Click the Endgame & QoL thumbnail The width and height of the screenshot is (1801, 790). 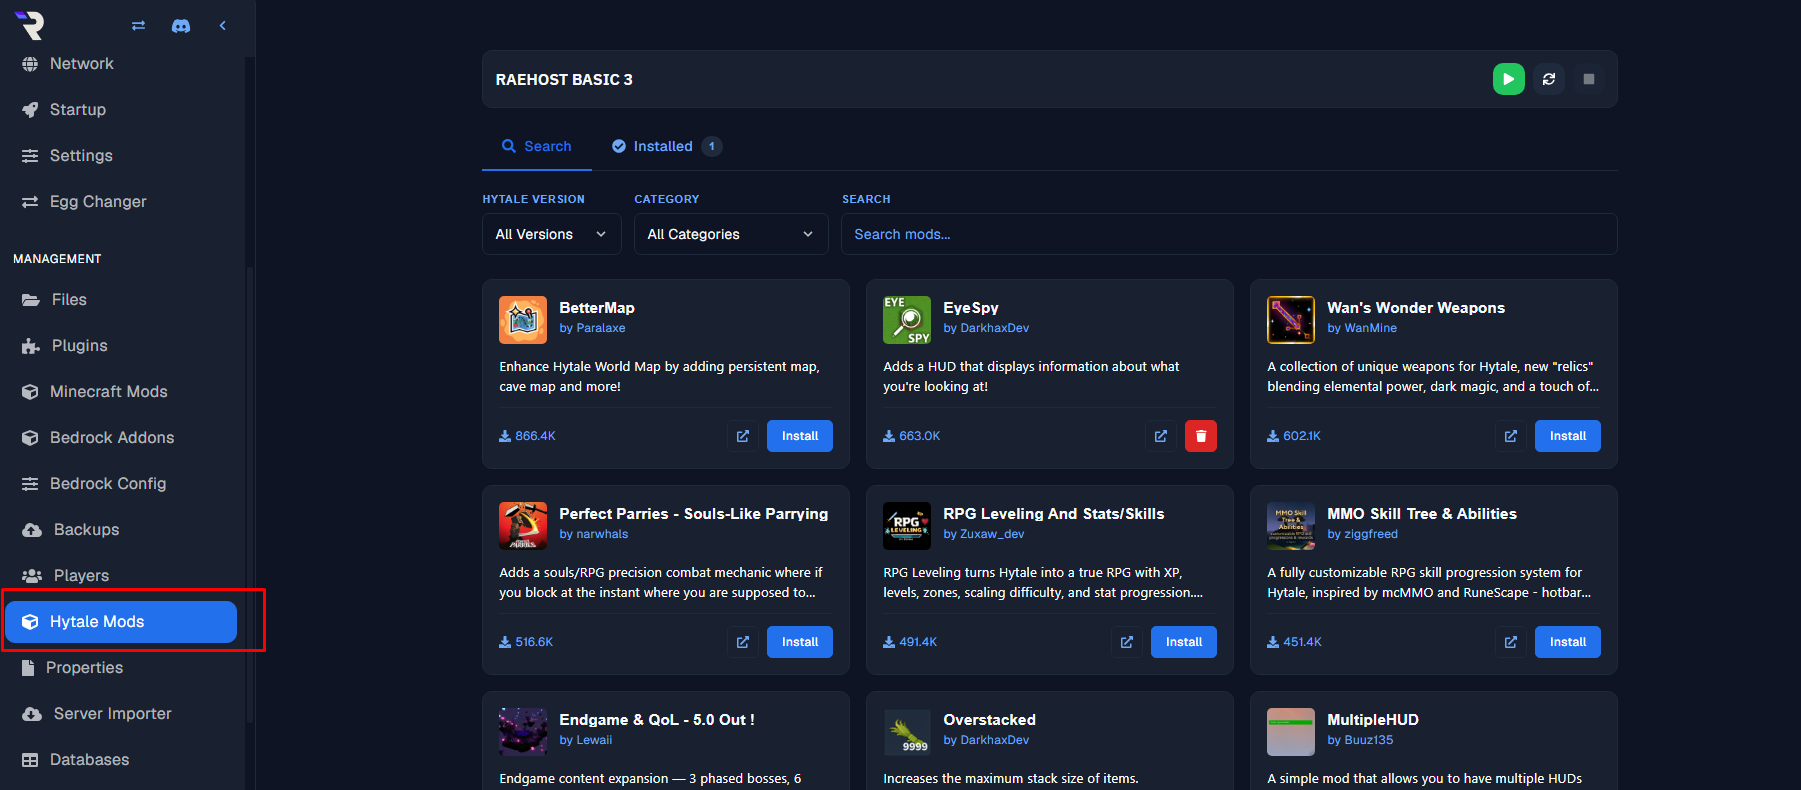pos(523,732)
